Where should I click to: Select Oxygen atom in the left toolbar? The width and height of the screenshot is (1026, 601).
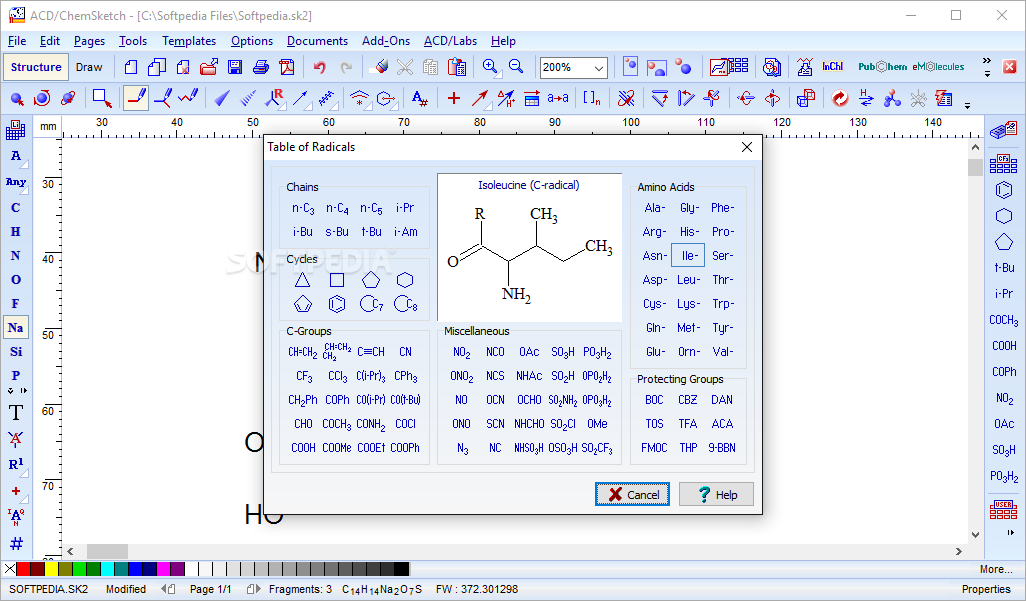point(16,280)
